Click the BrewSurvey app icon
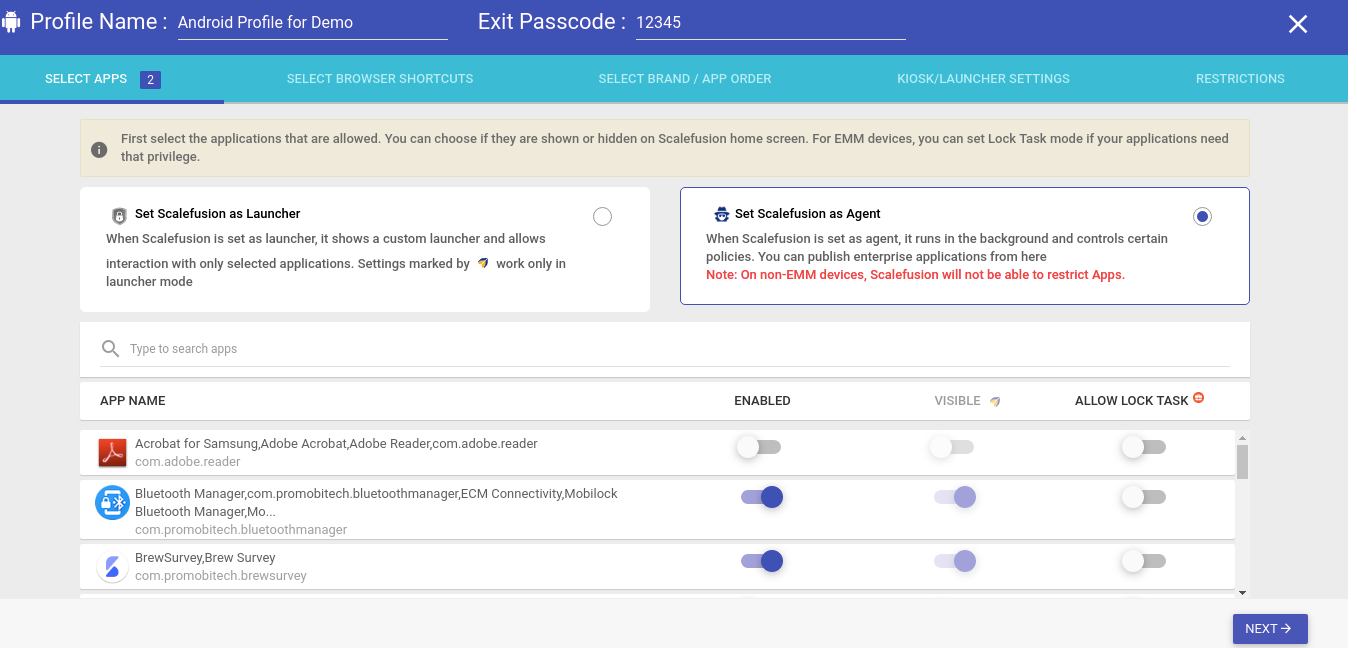The height and width of the screenshot is (648, 1357). pyautogui.click(x=112, y=567)
